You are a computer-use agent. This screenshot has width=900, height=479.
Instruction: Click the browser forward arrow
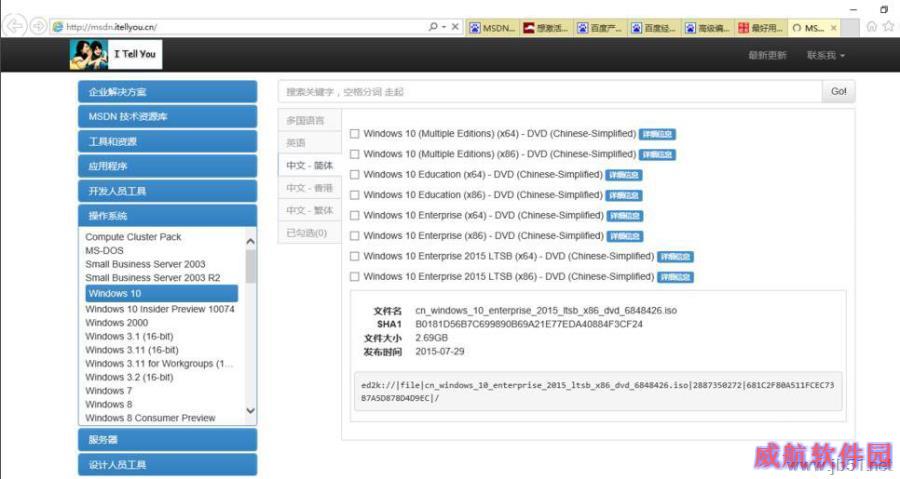coord(38,26)
